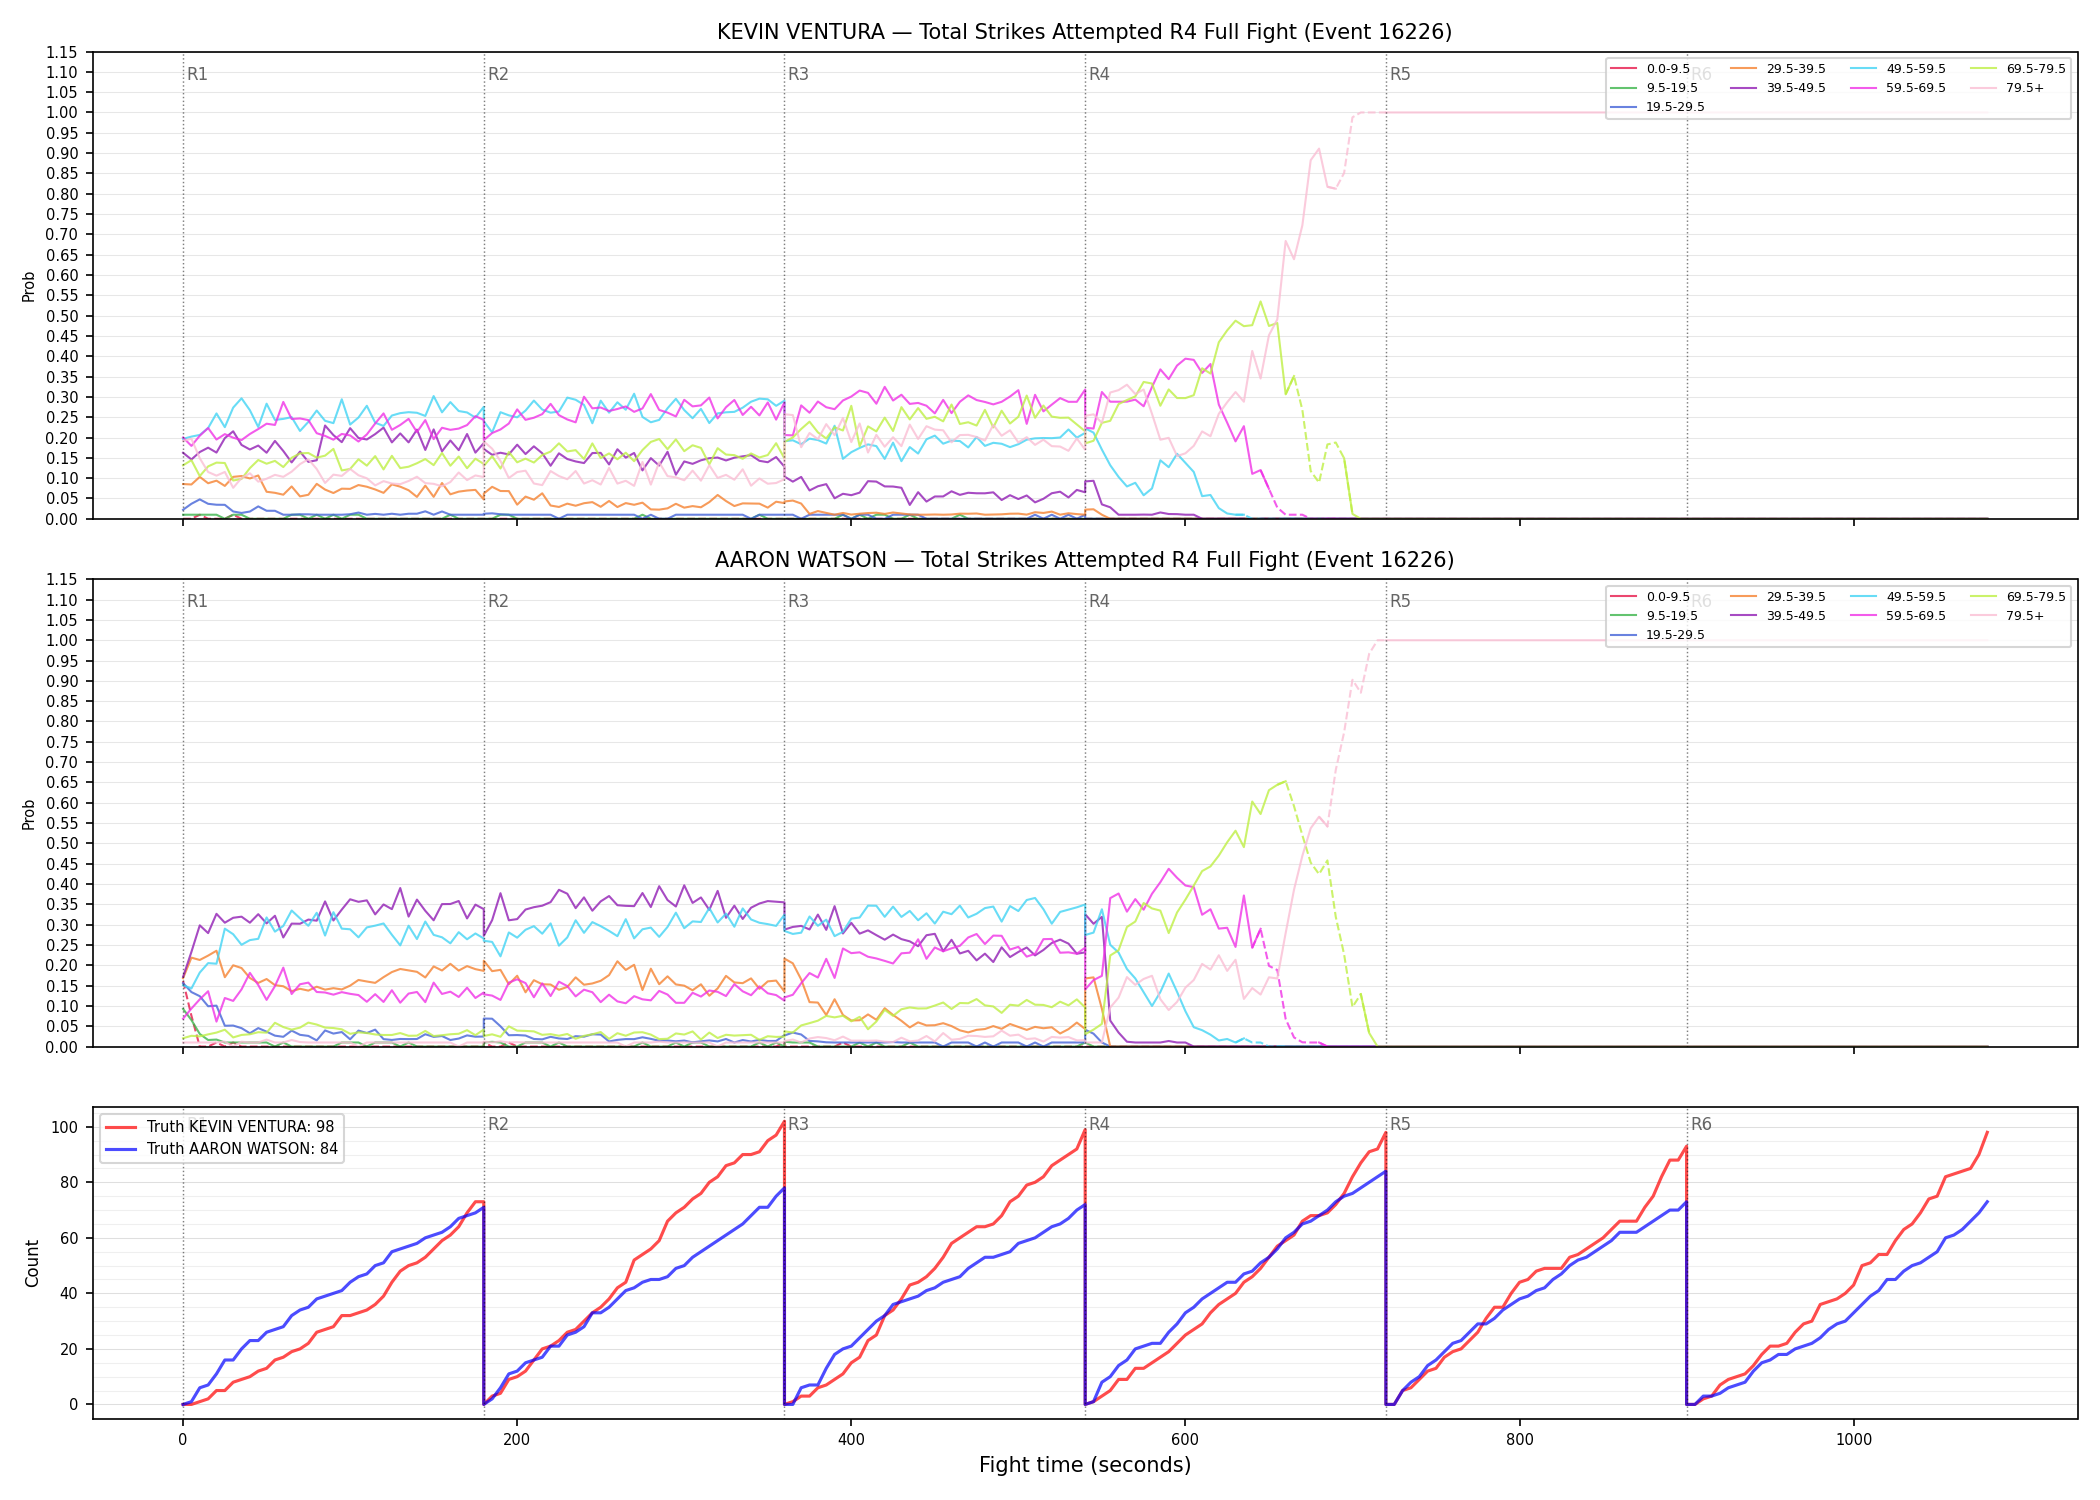
Task: Click the 'Fight time (seconds)' axis label
Action: click(x=1085, y=1466)
